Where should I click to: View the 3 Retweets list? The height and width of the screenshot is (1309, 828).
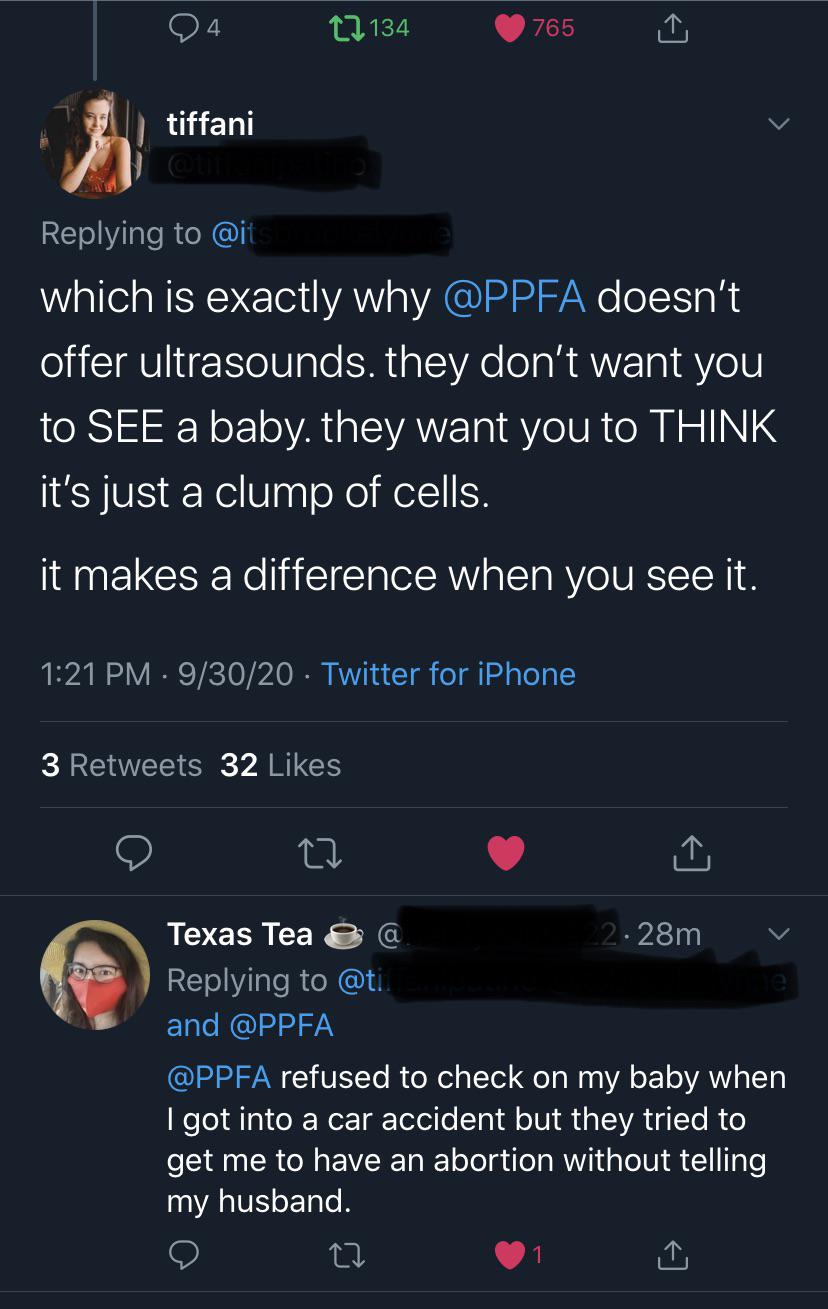pos(121,765)
